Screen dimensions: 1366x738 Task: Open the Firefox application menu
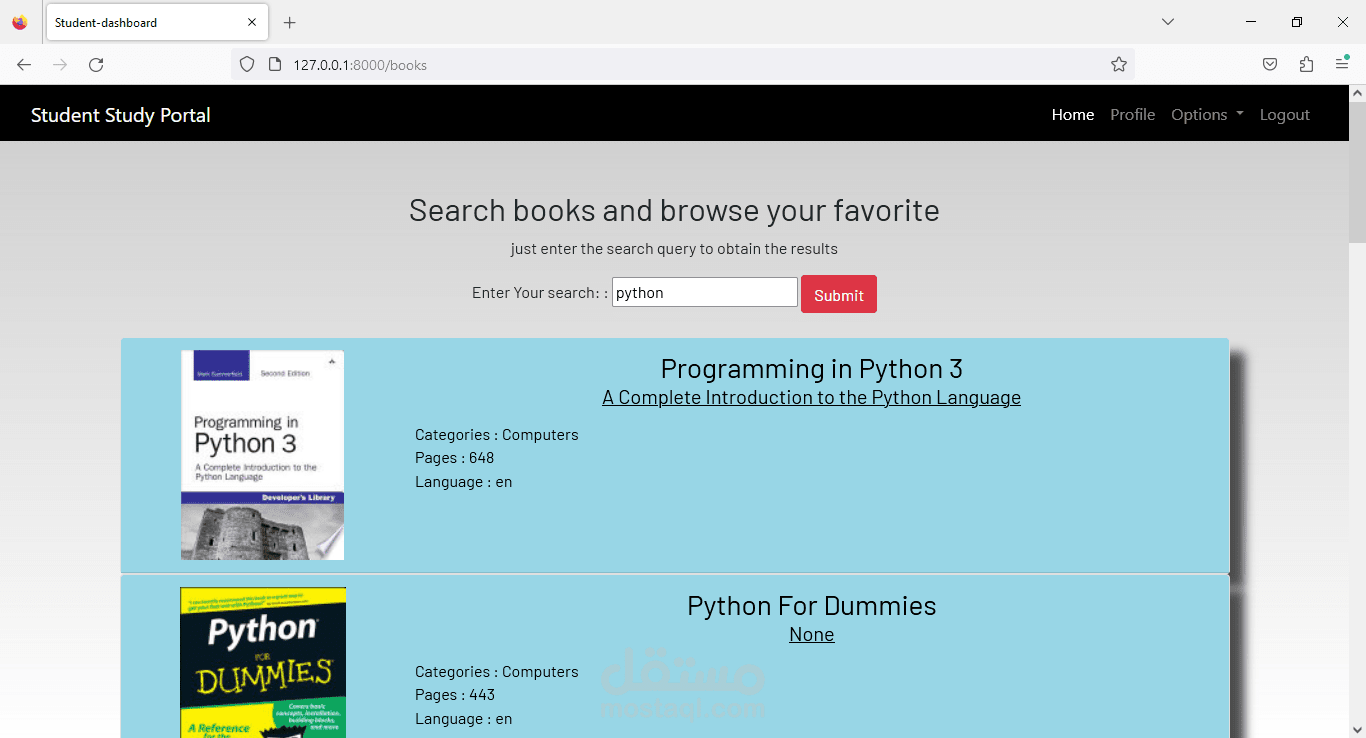click(x=1342, y=65)
